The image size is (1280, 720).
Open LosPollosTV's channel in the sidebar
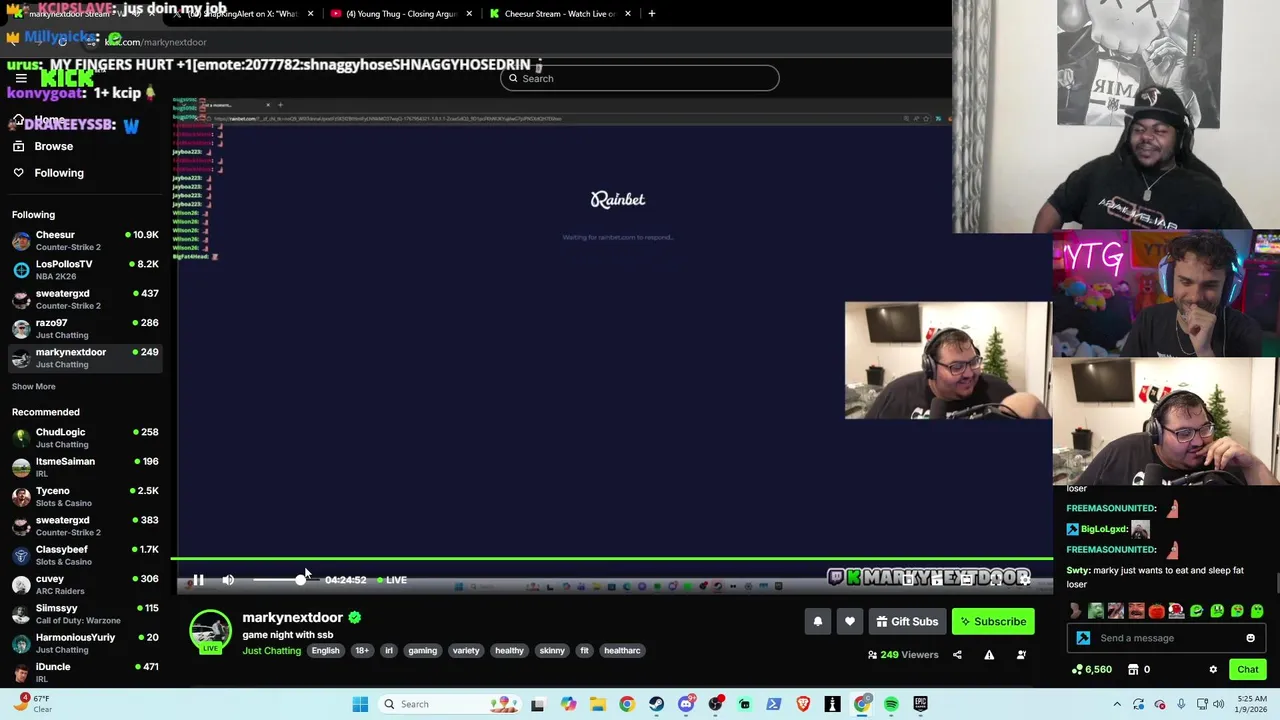[85, 270]
